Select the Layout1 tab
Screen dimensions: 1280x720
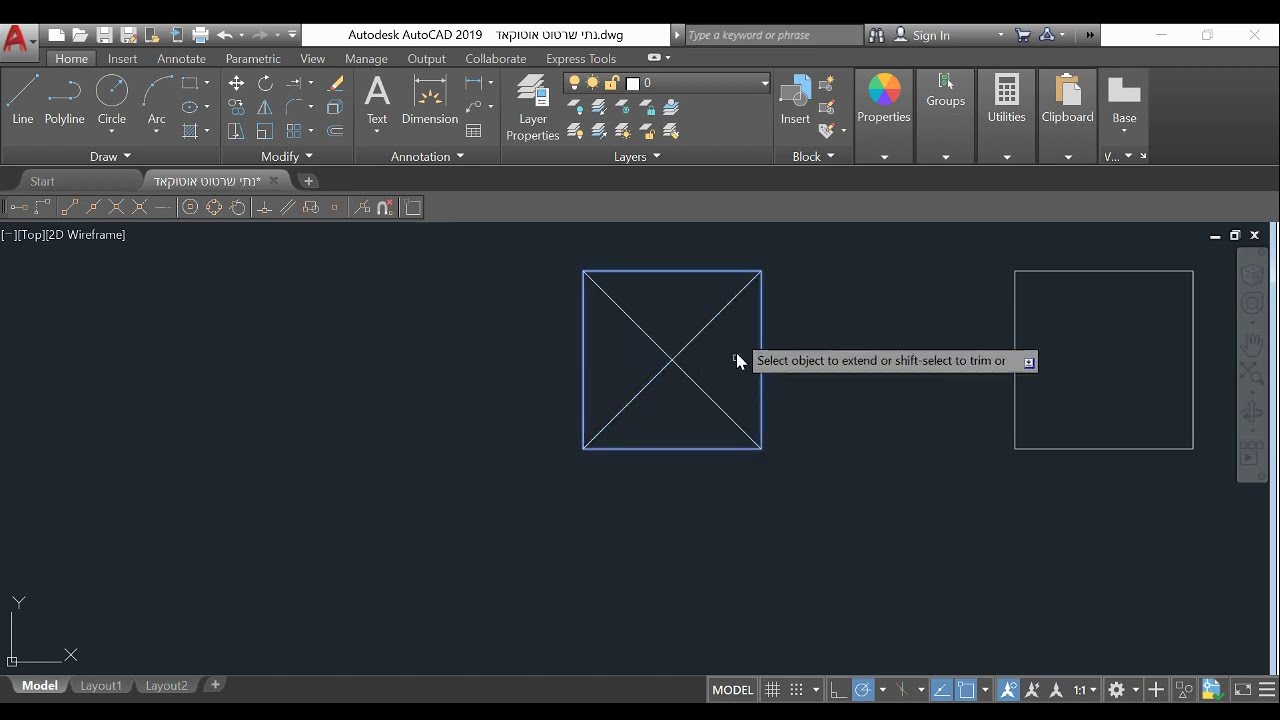tap(101, 686)
